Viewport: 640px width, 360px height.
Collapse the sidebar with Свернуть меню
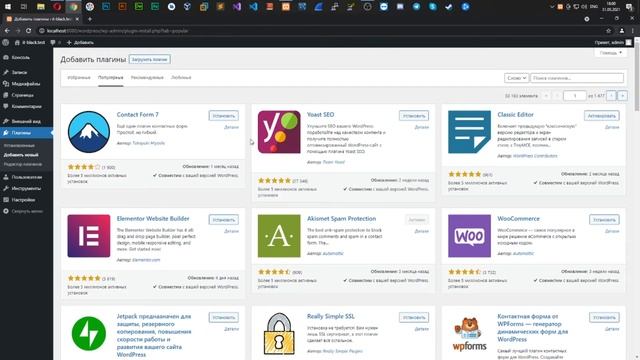click(x=27, y=211)
